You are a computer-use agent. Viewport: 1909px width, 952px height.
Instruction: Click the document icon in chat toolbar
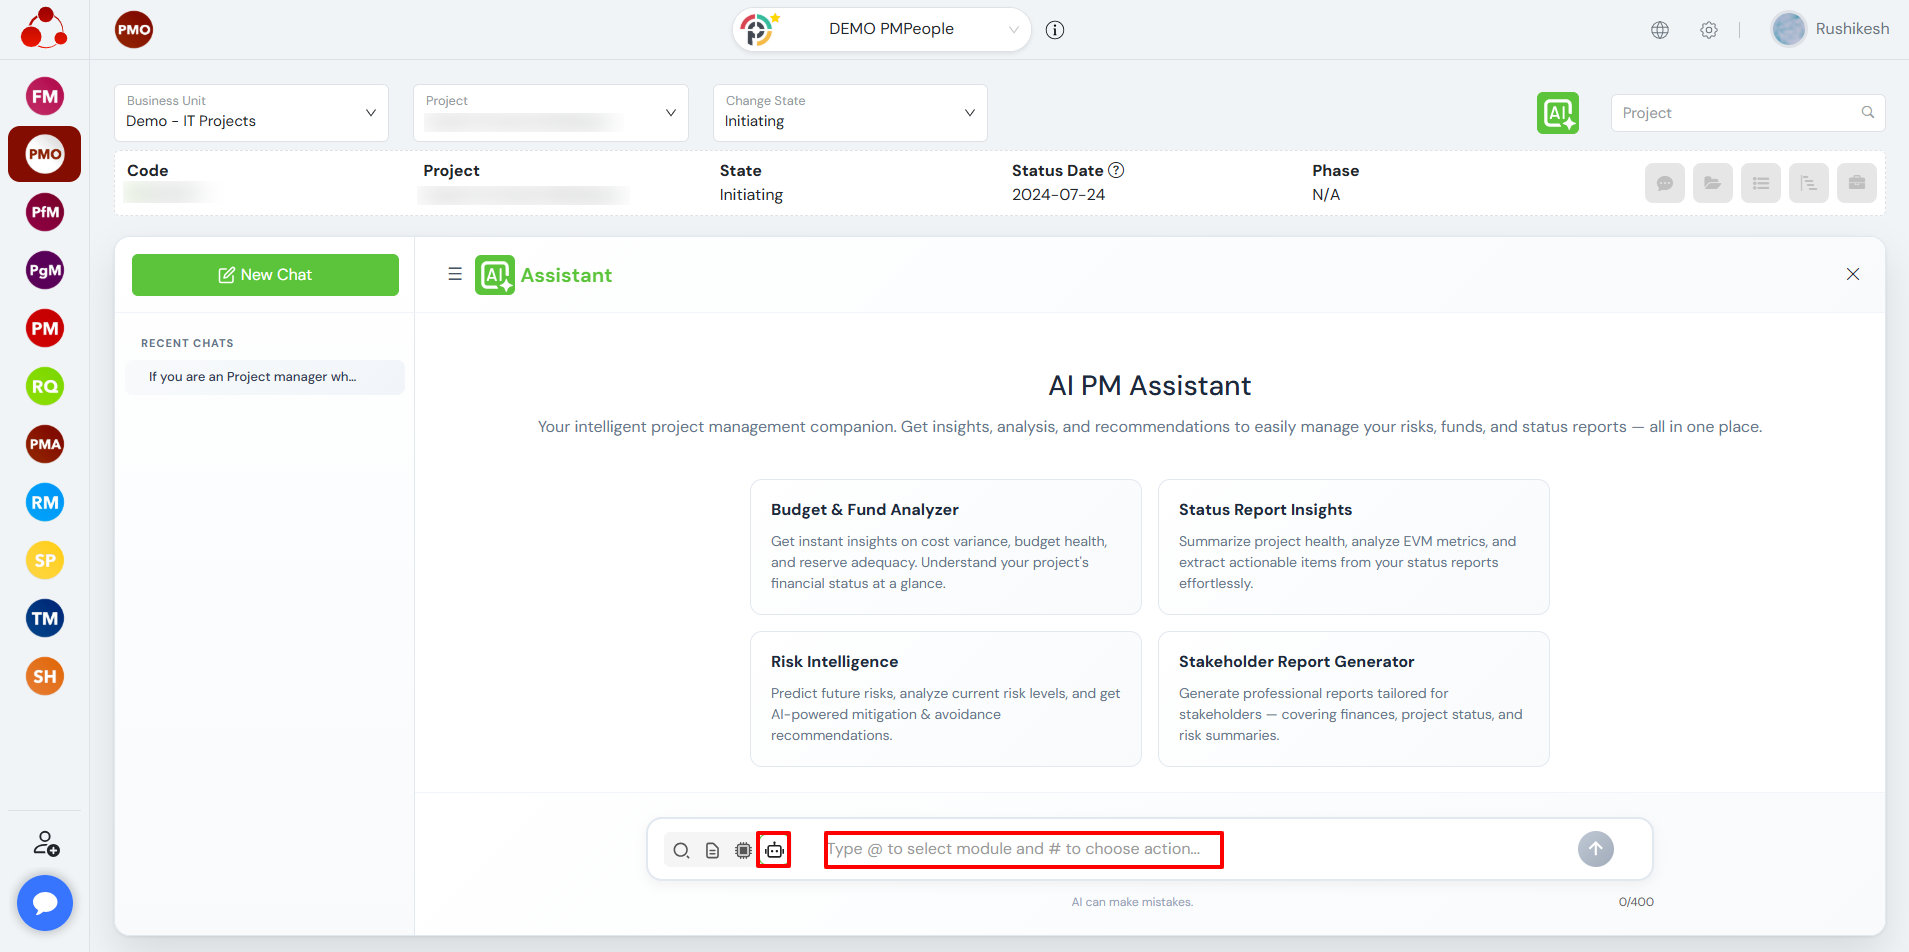tap(712, 850)
